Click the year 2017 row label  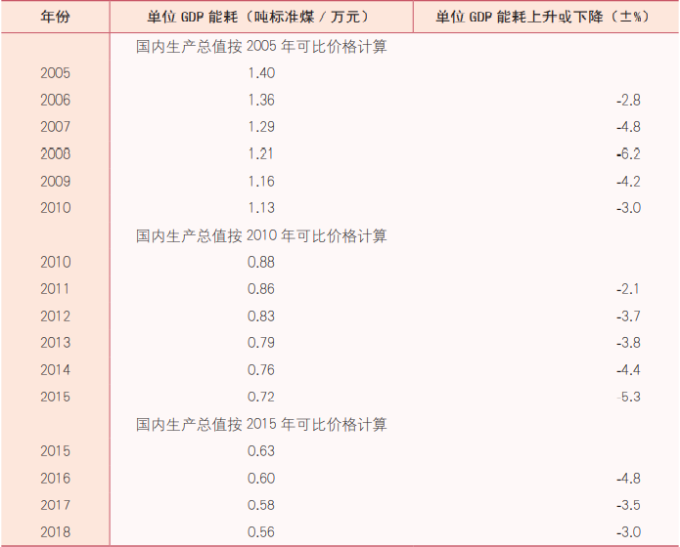pos(56,505)
